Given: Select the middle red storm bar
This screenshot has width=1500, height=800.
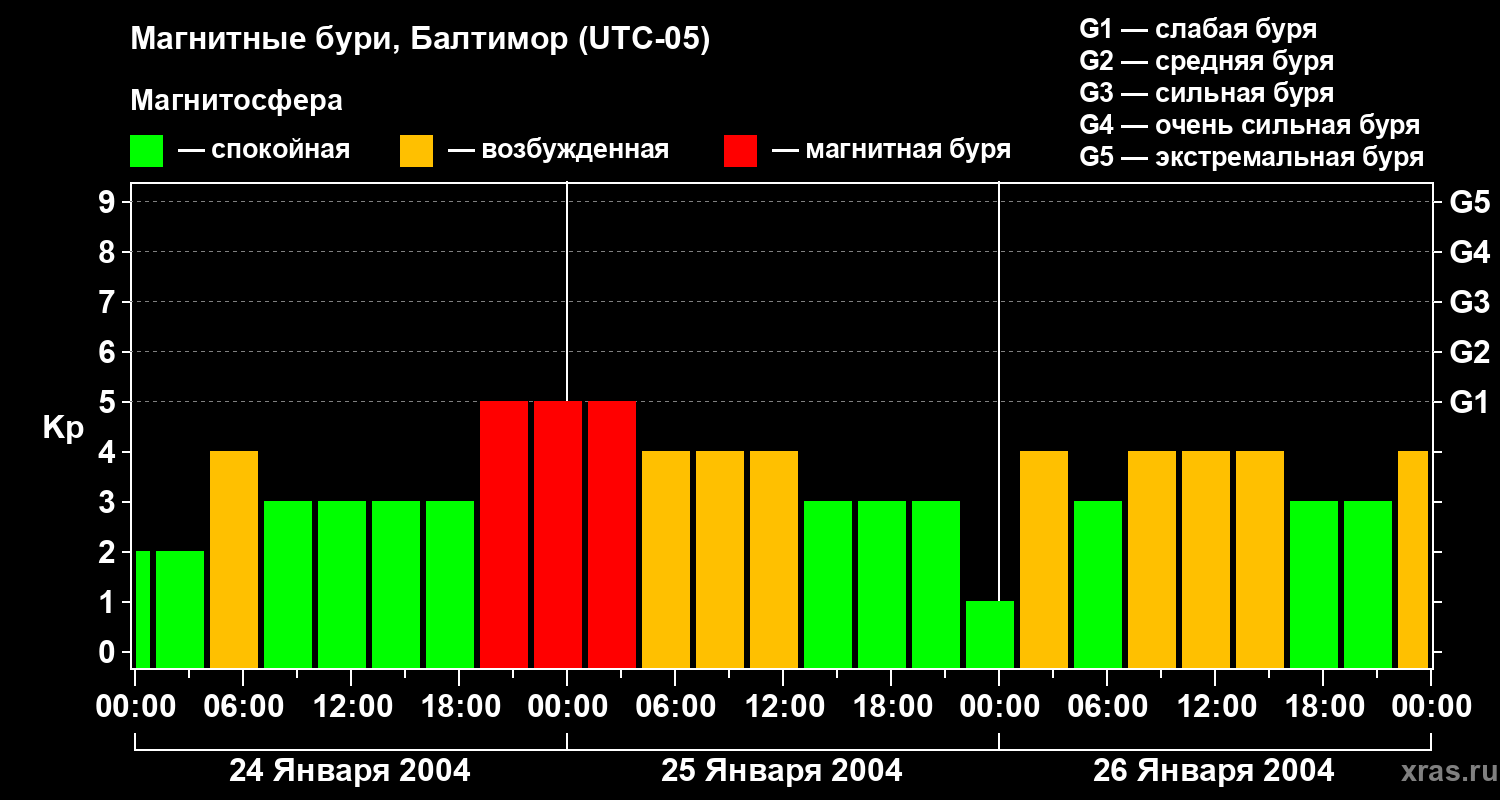Looking at the screenshot, I should tap(558, 534).
